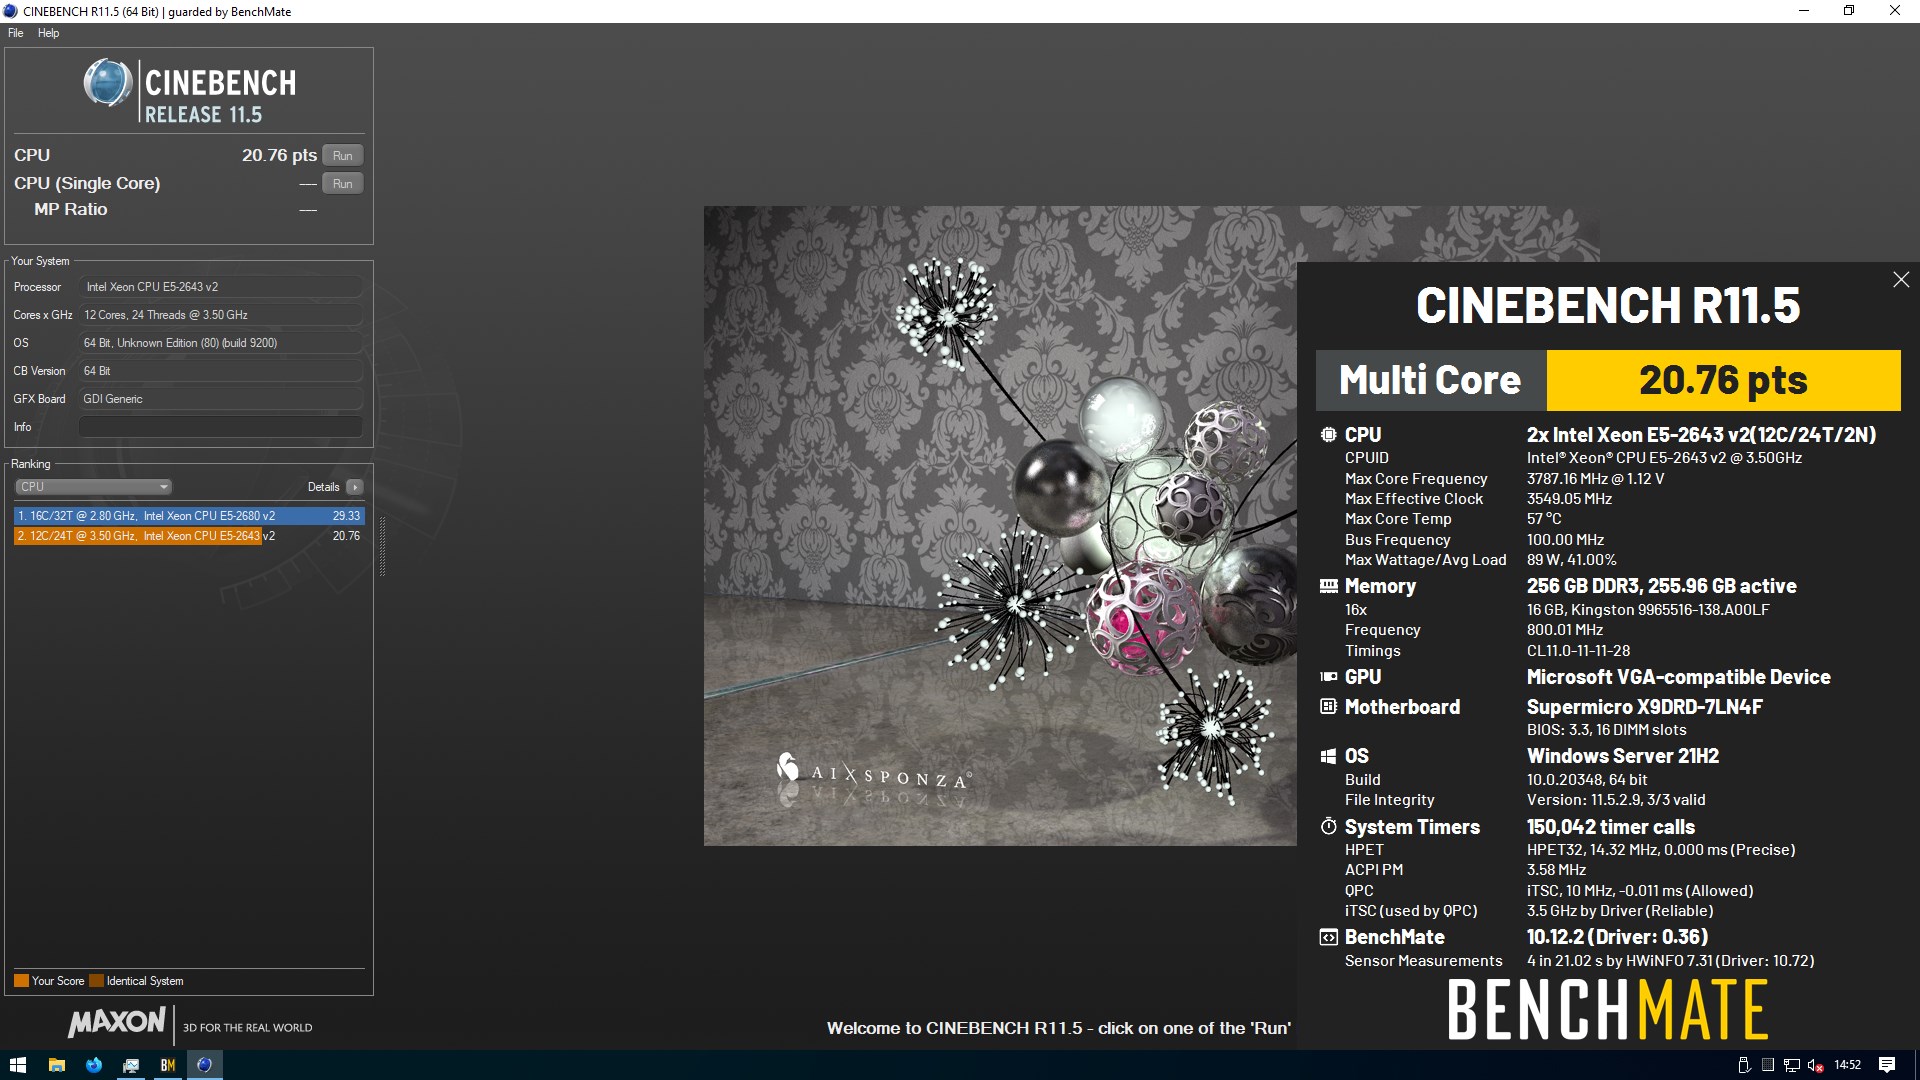Click the empty Info input field
This screenshot has height=1080, width=1920.
[x=220, y=427]
